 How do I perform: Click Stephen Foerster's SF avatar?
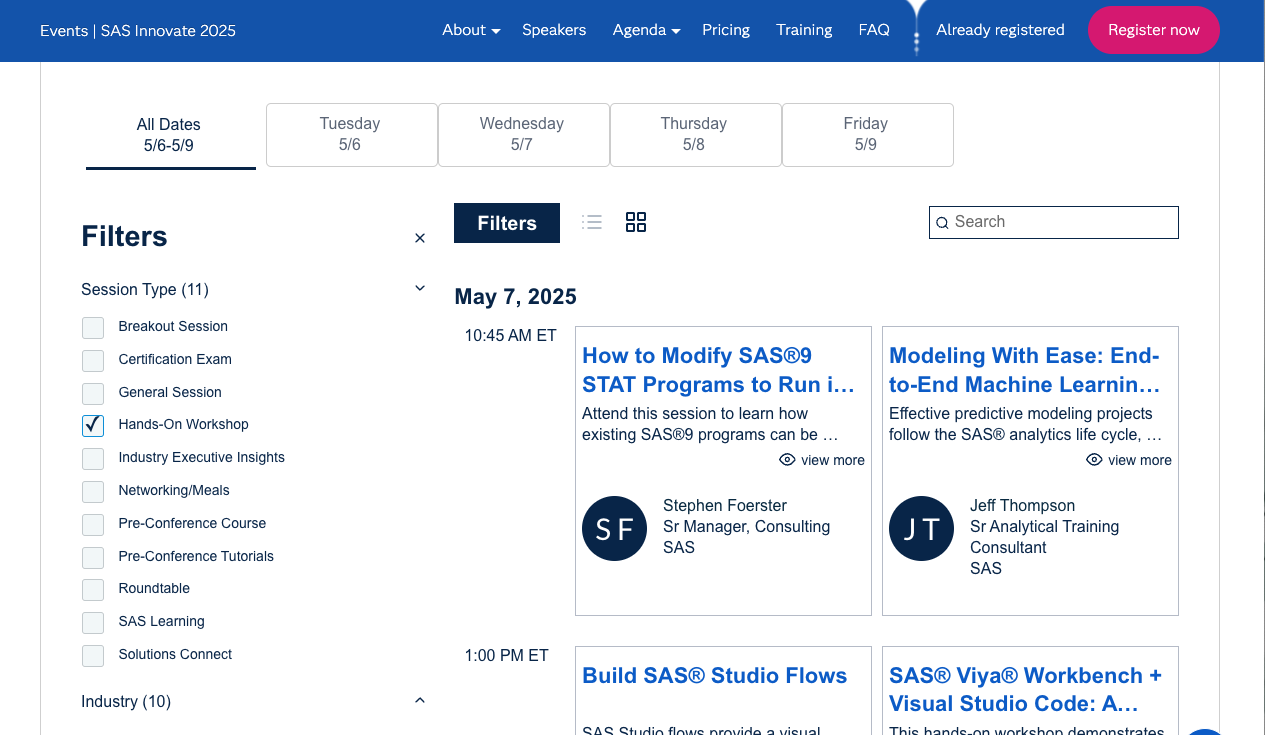coord(614,528)
